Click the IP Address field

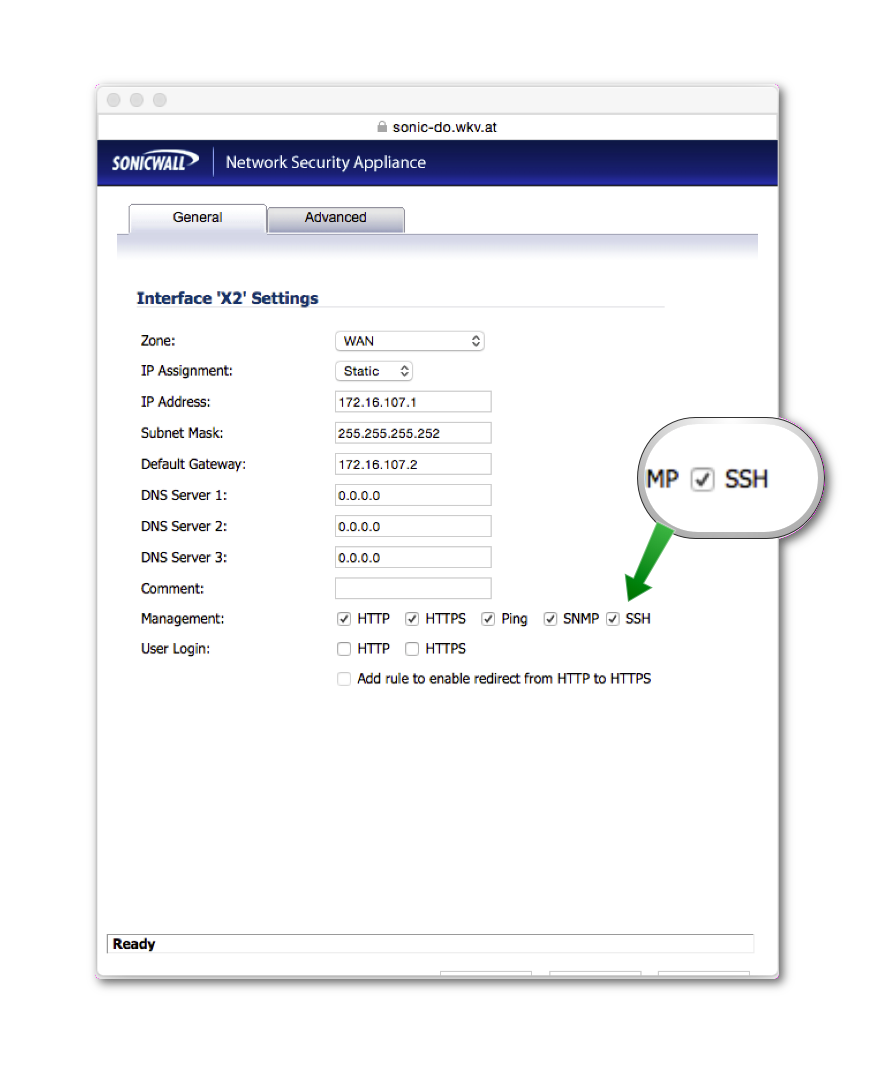[413, 402]
